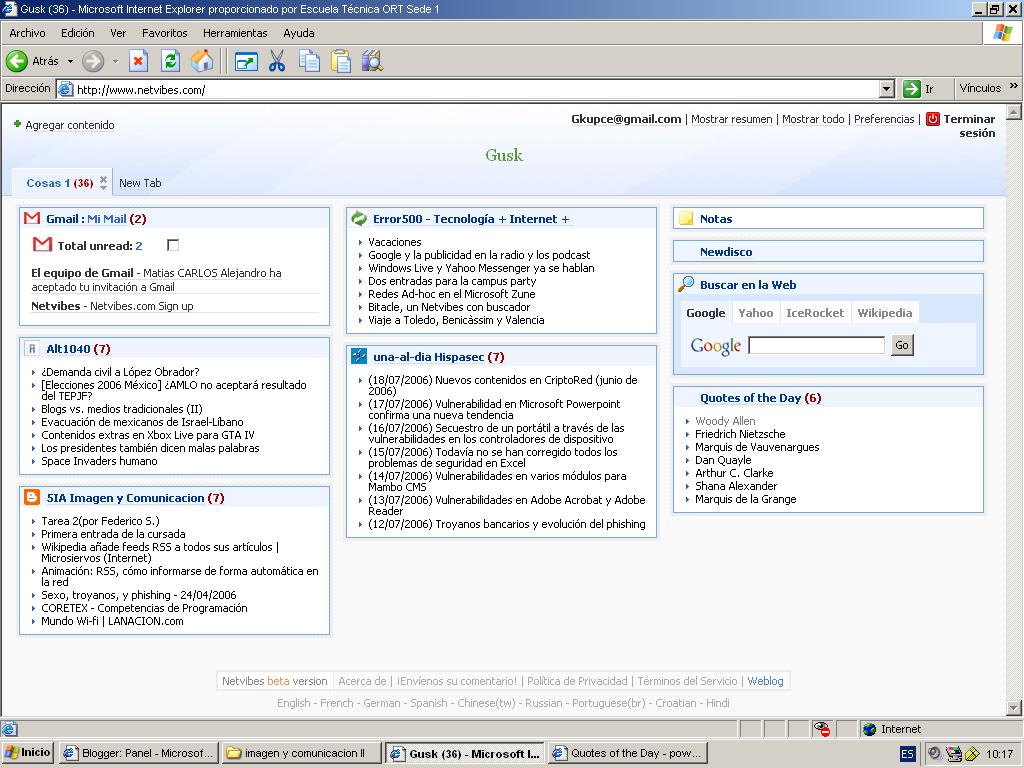Click the una-al-dia Hispasec blue icon
The width and height of the screenshot is (1024, 768).
pyautogui.click(x=359, y=356)
